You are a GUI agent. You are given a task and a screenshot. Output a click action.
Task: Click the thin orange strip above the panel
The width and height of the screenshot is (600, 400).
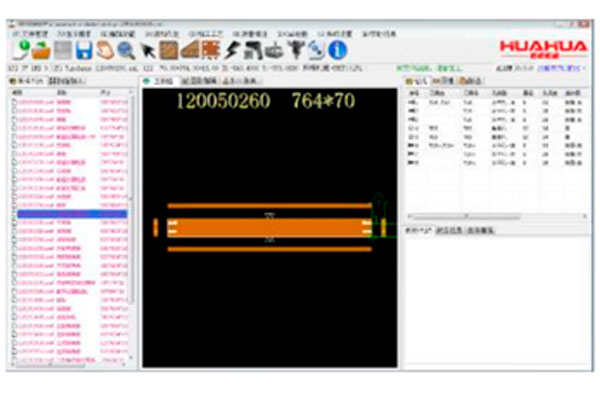(269, 206)
